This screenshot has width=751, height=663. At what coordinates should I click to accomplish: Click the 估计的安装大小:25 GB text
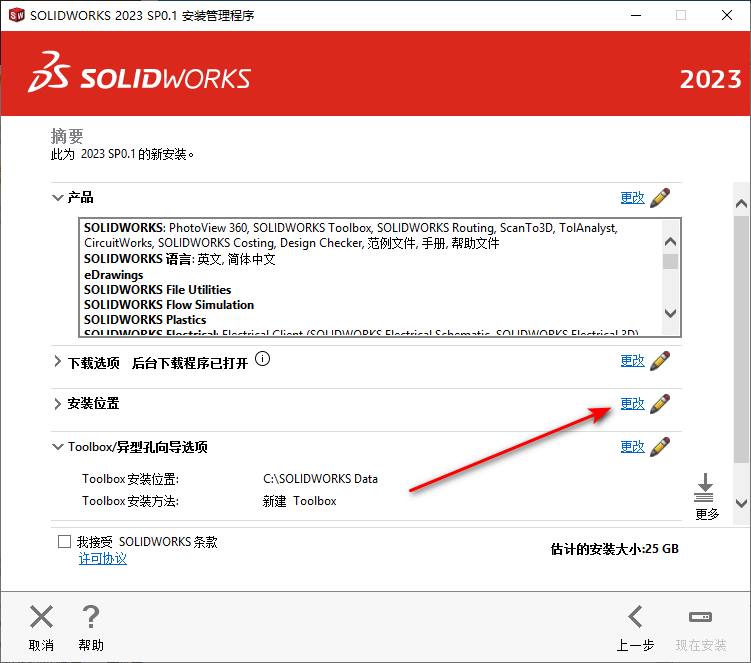614,549
